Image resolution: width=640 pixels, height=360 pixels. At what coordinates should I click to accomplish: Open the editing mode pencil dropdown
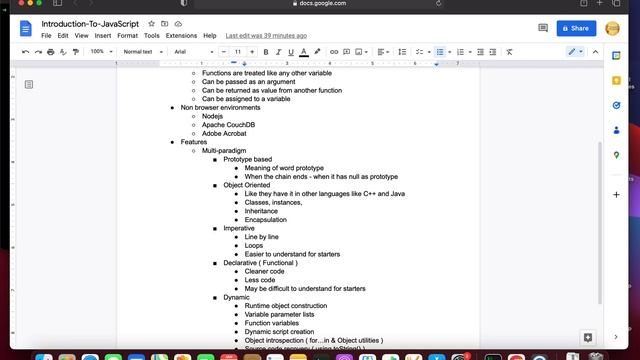576,51
